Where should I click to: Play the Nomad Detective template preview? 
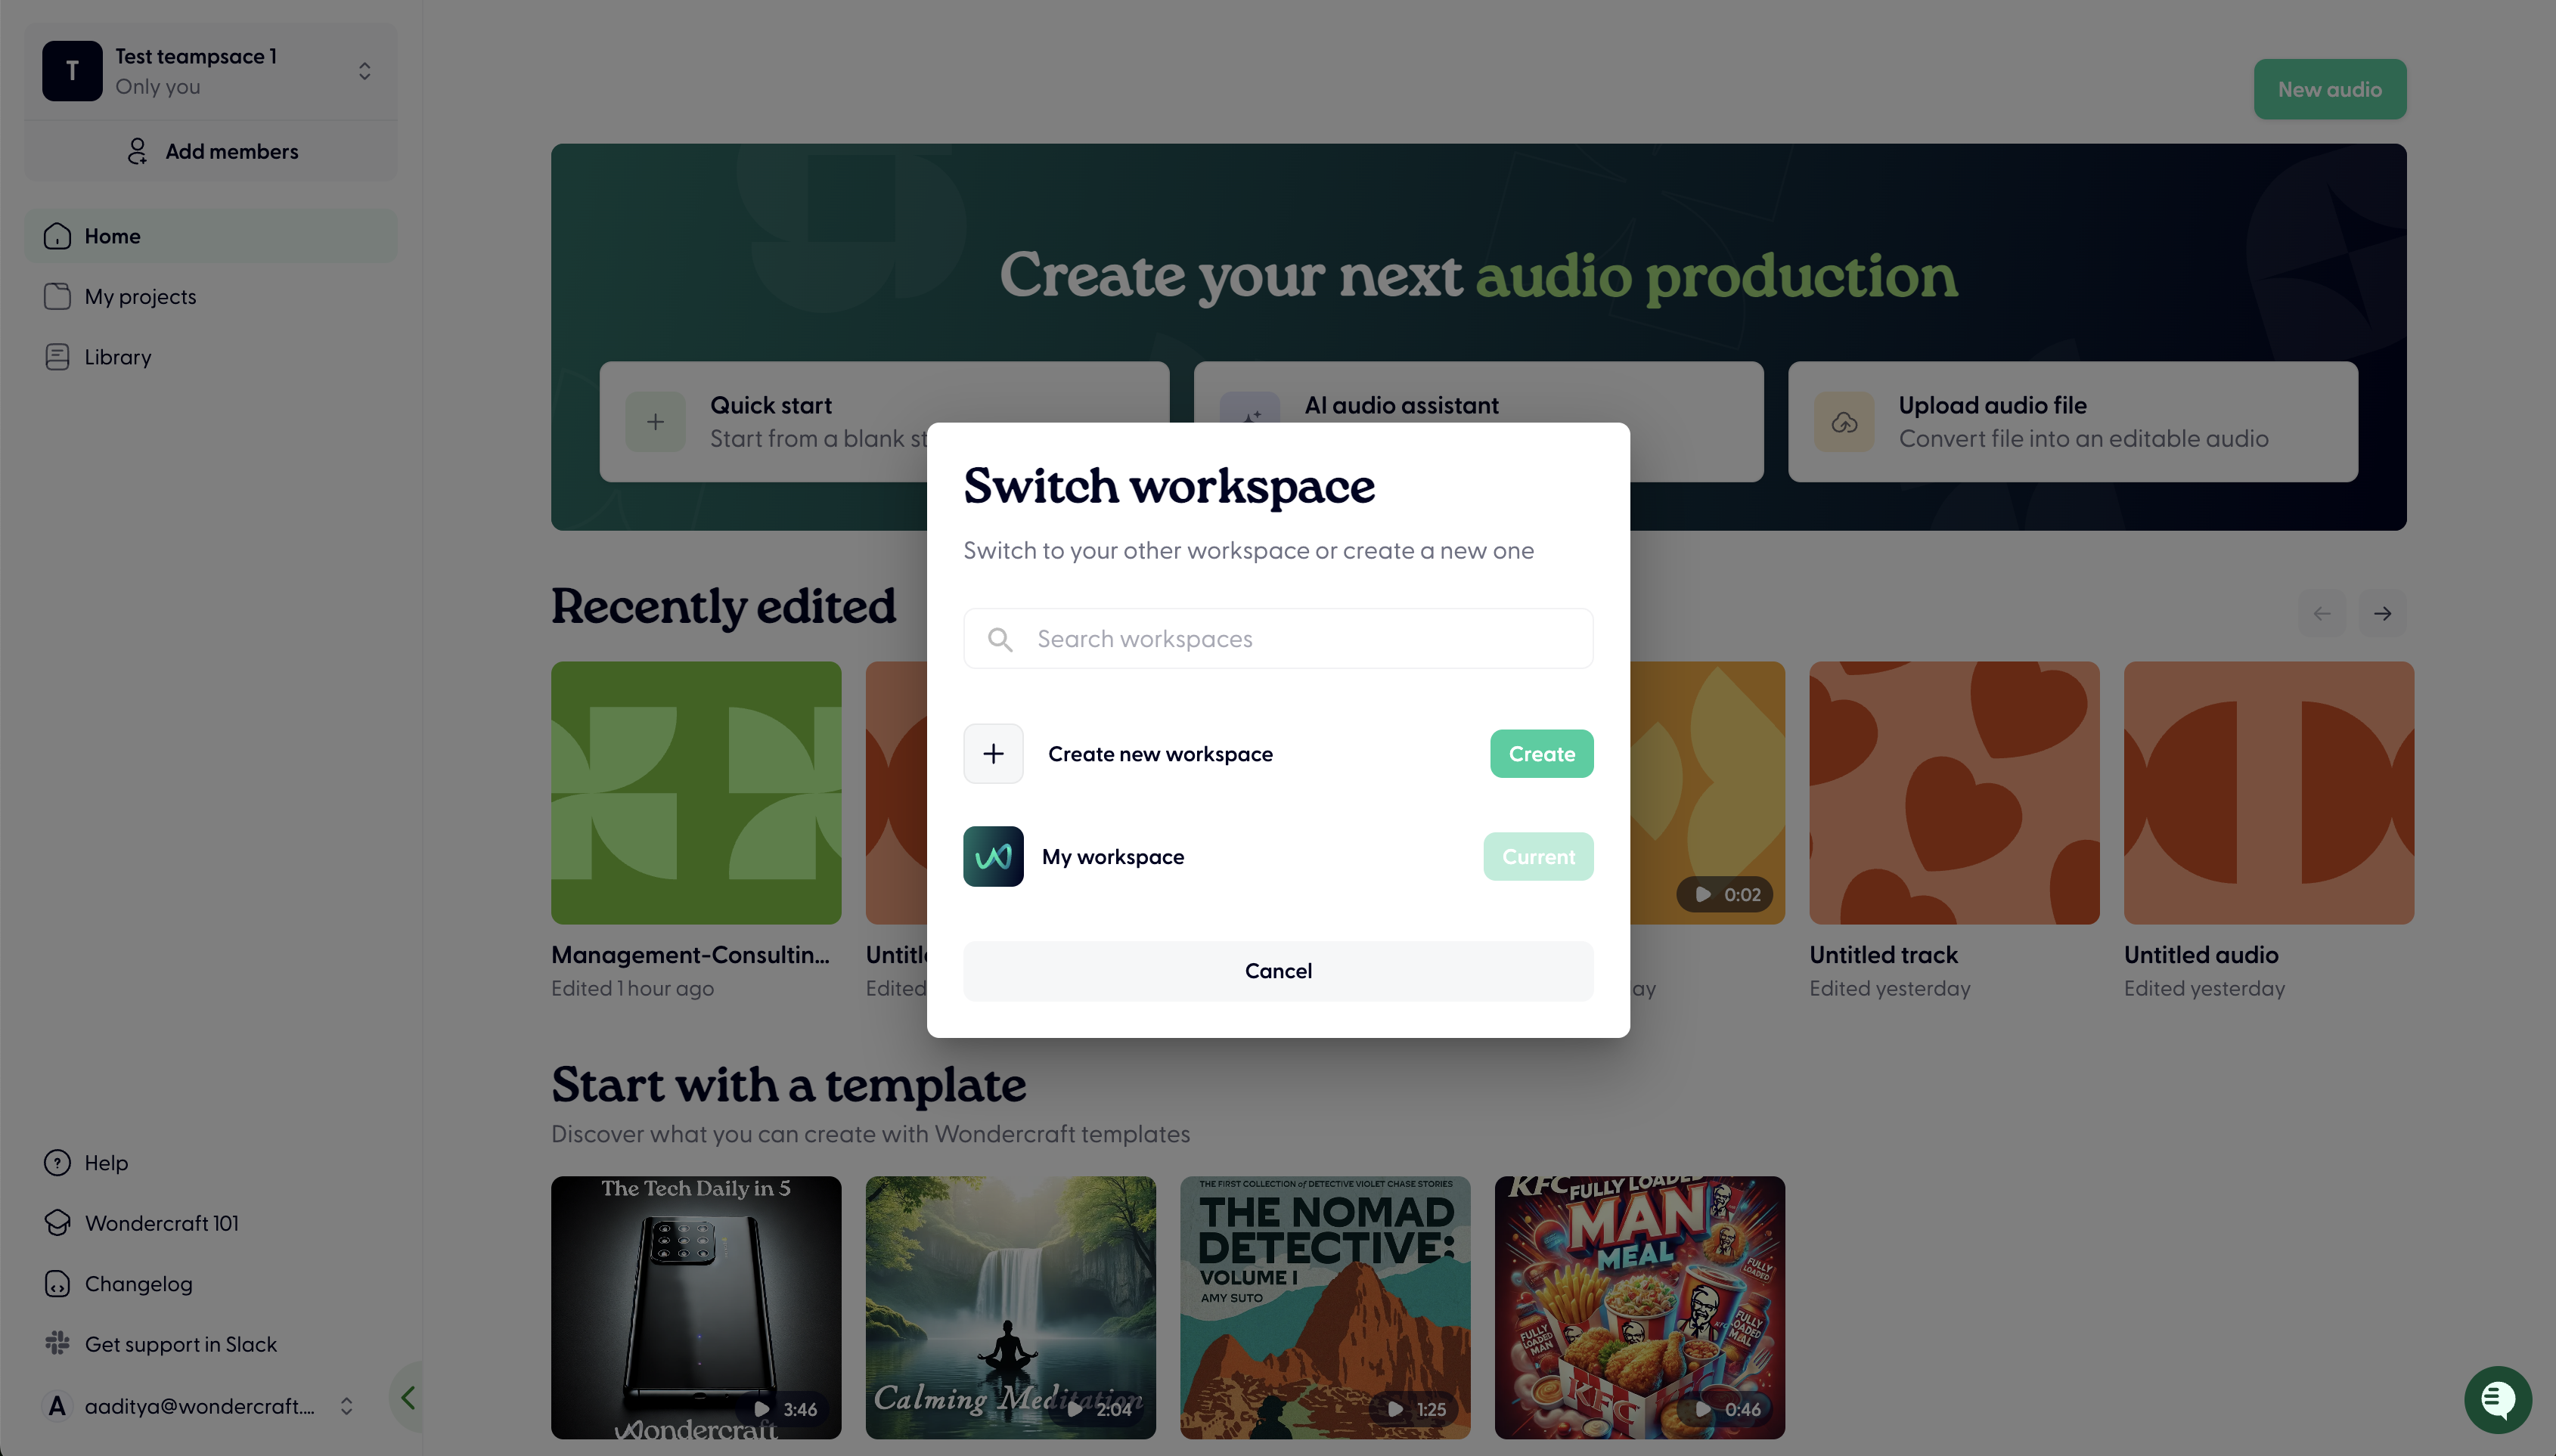[x=1395, y=1409]
